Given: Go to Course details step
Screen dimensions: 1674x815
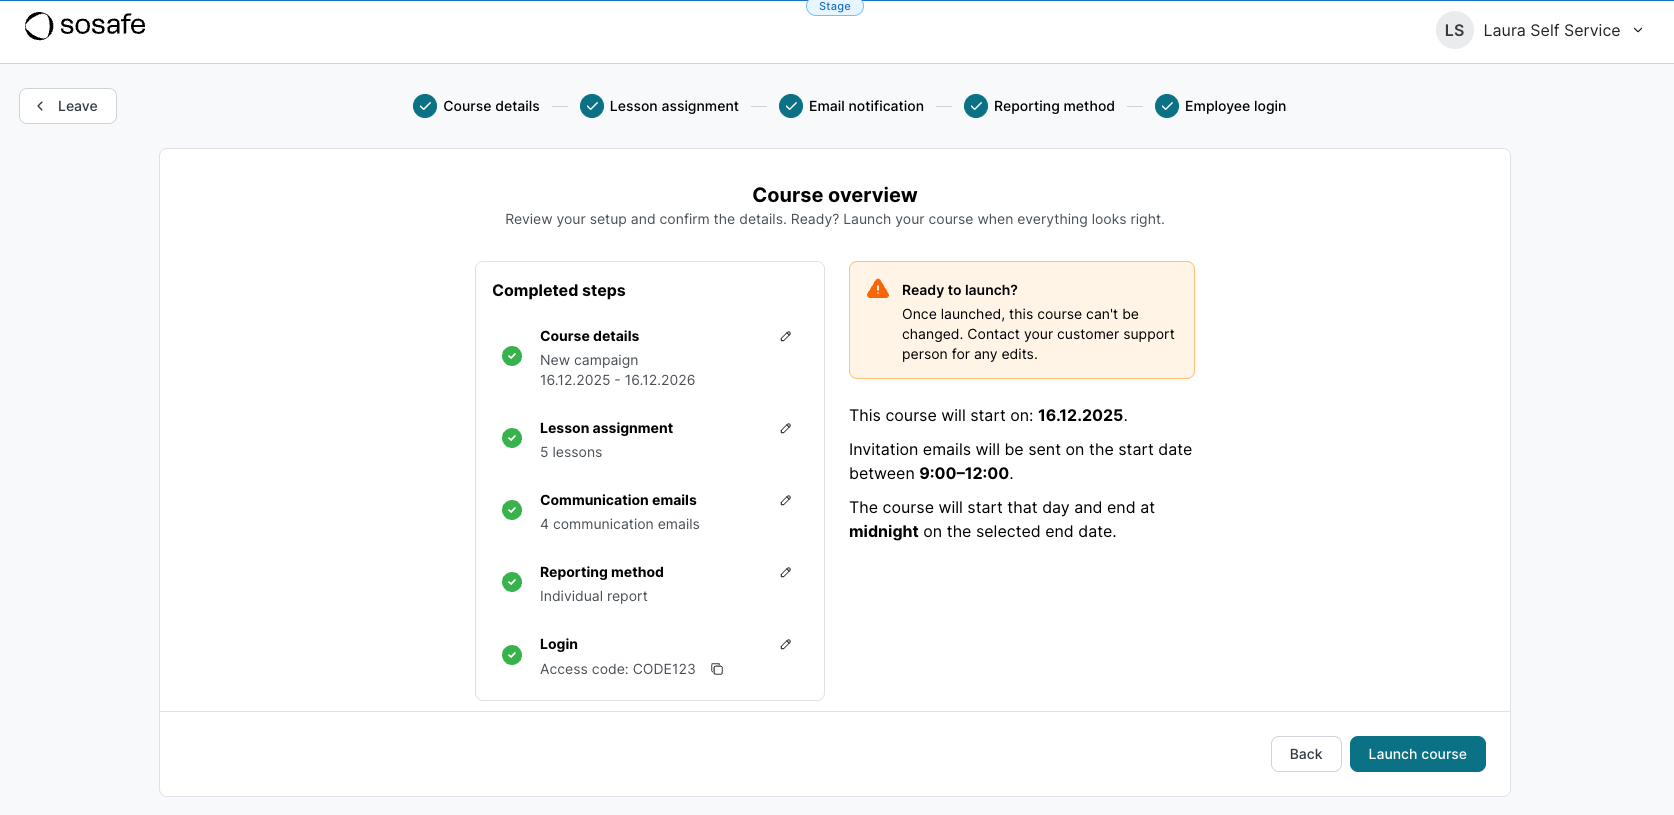Looking at the screenshot, I should coord(476,106).
